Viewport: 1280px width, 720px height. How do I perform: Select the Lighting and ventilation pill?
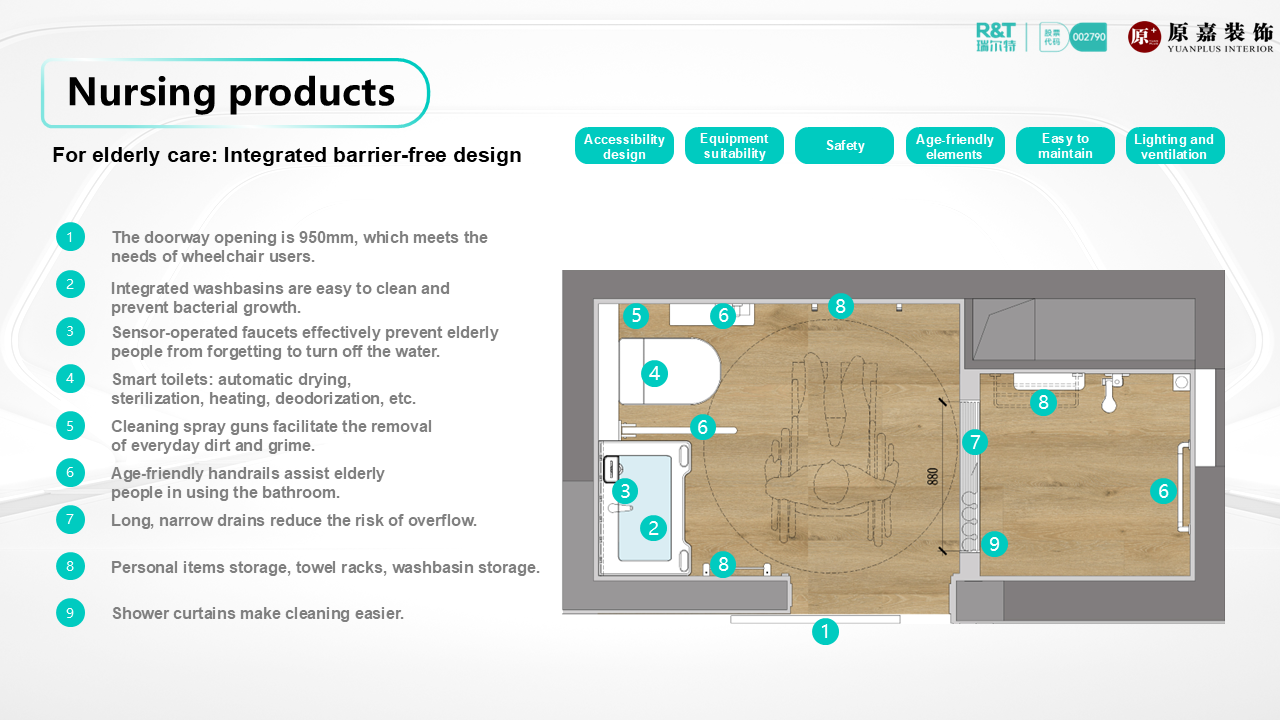1175,146
